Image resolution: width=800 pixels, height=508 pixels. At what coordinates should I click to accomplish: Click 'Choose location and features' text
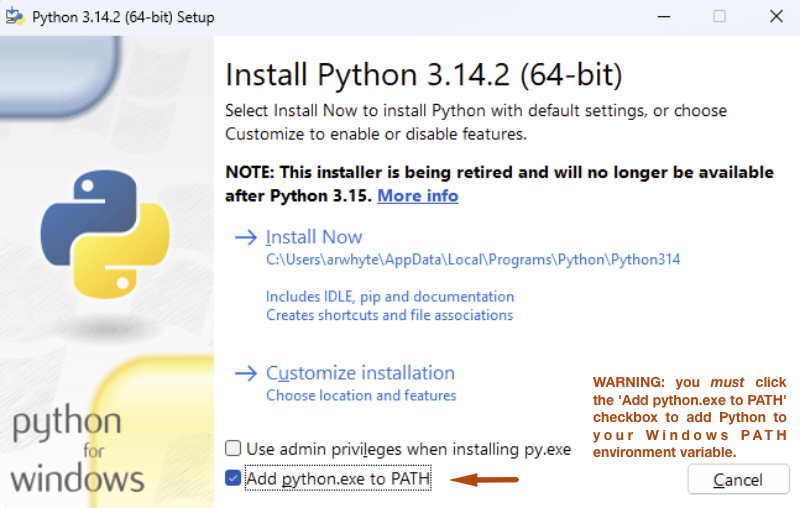click(361, 395)
